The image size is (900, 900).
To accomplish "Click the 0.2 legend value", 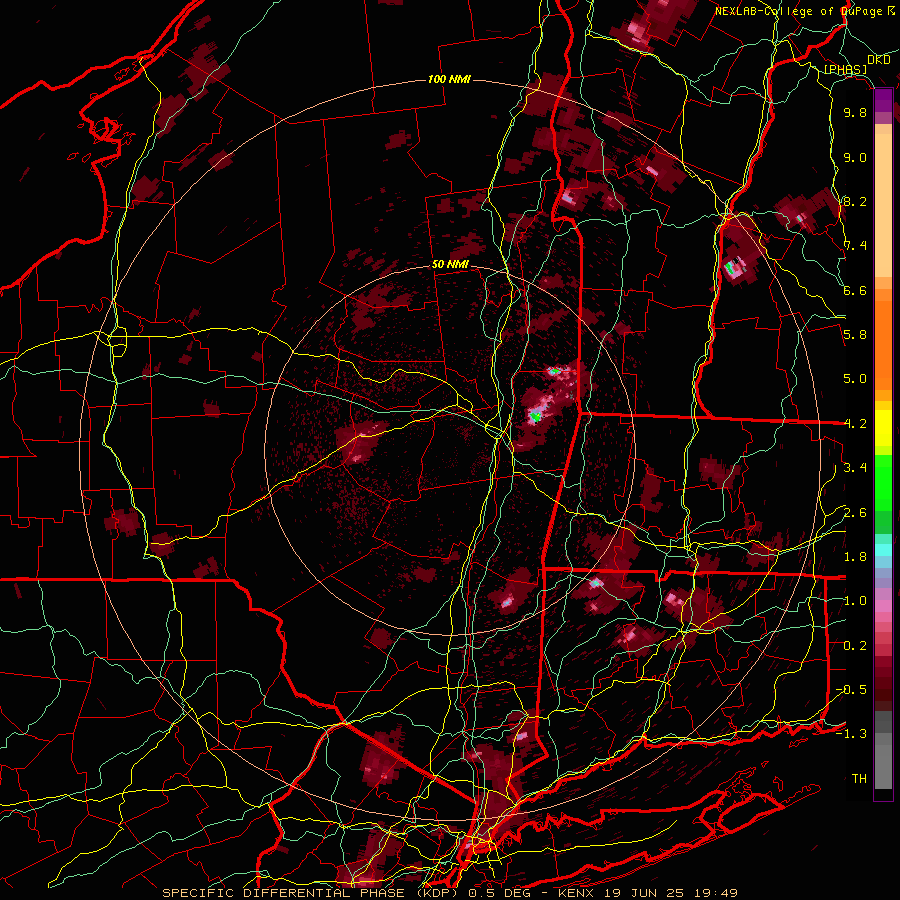I will (x=855, y=646).
